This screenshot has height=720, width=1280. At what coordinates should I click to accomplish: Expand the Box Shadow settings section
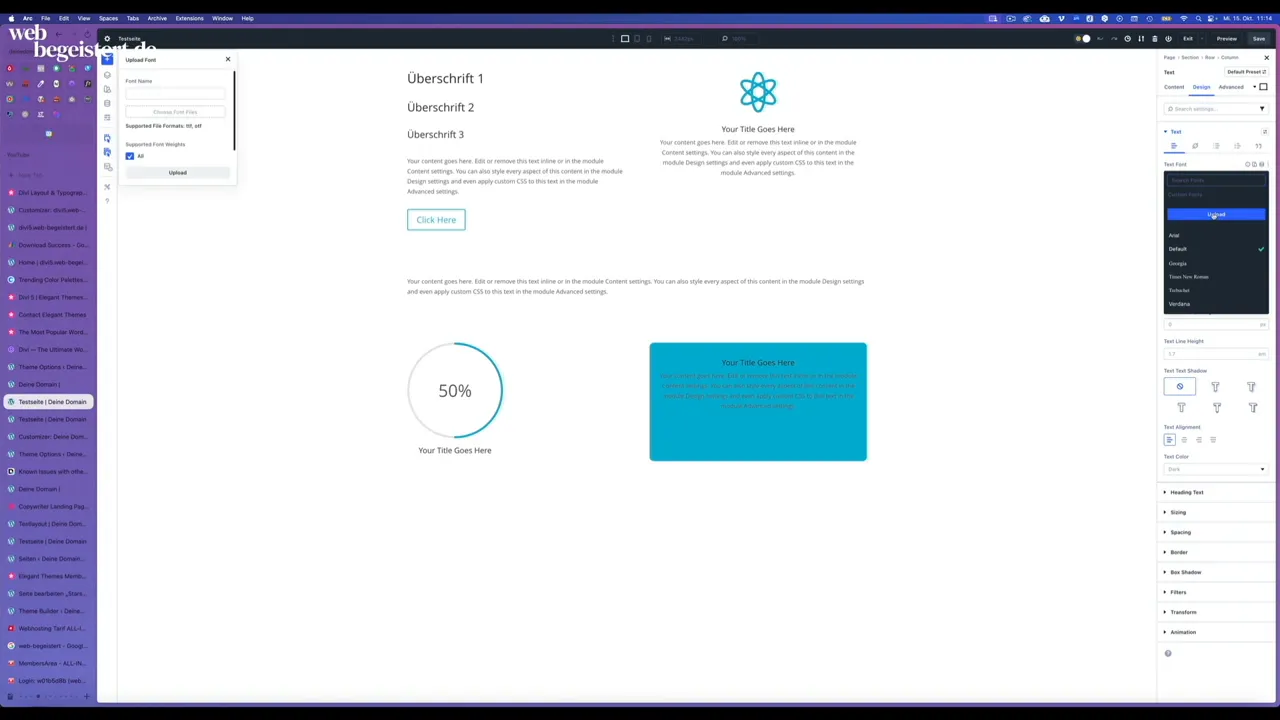coord(1186,571)
